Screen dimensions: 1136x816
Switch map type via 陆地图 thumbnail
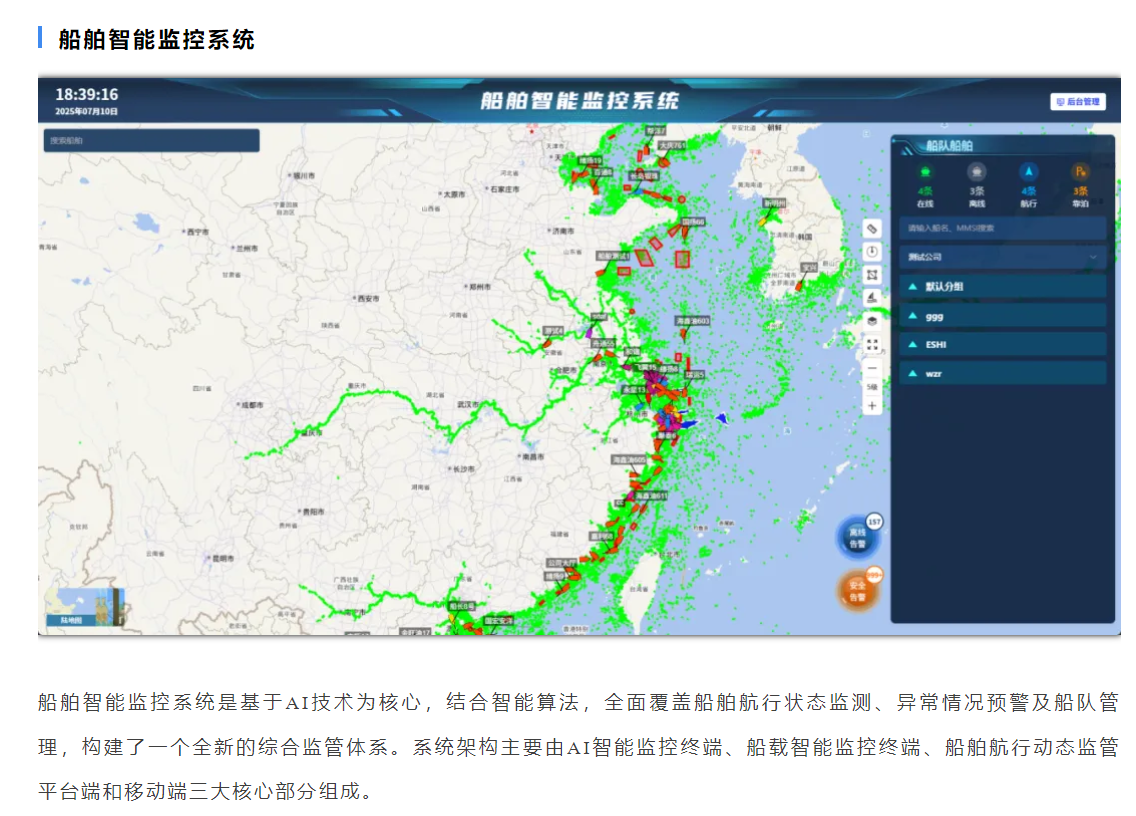(x=85, y=607)
